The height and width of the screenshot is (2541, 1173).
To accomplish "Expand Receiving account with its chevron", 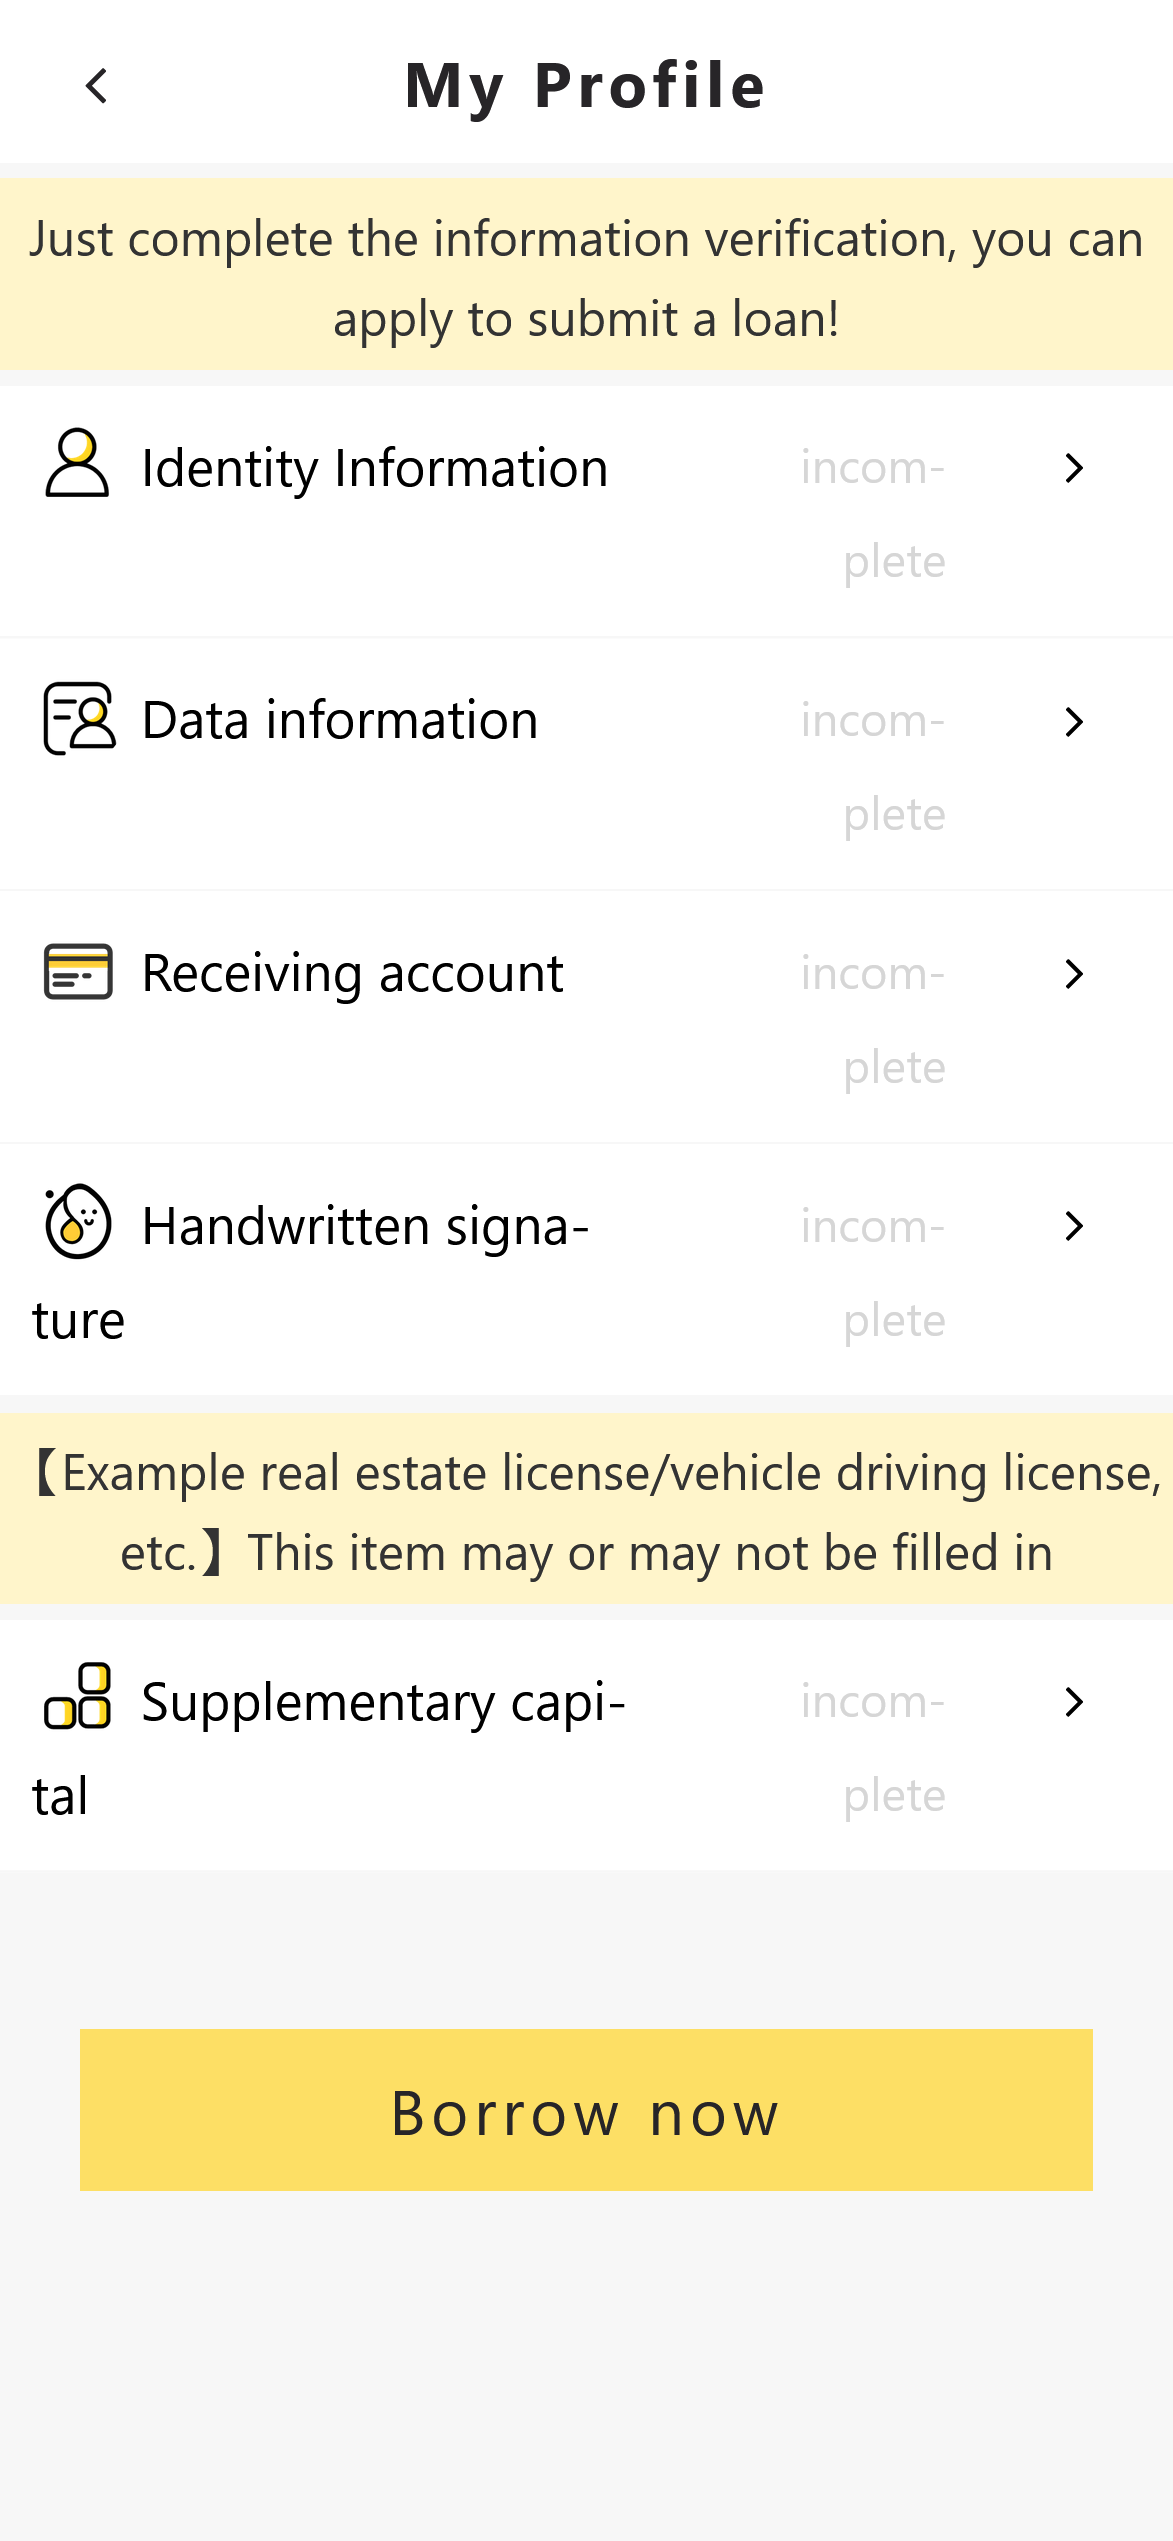I will coord(1074,974).
